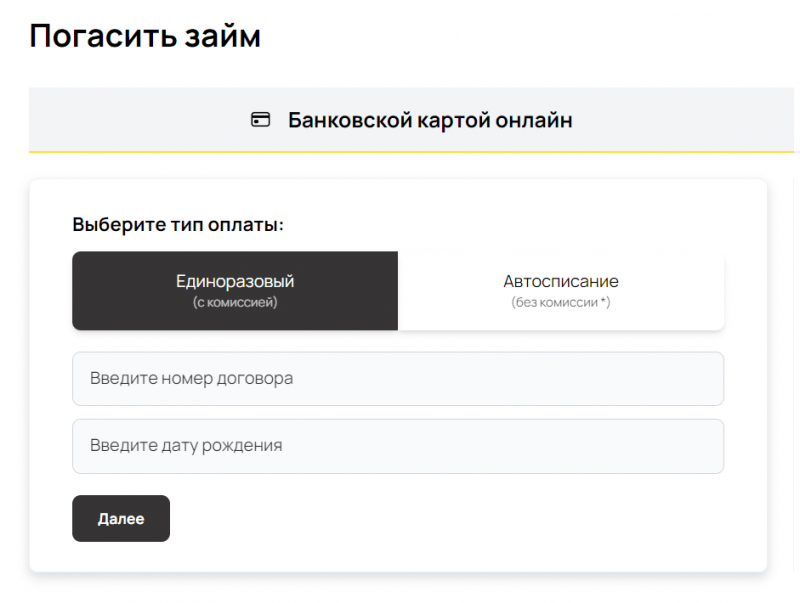Focus the contract number input field

point(398,379)
